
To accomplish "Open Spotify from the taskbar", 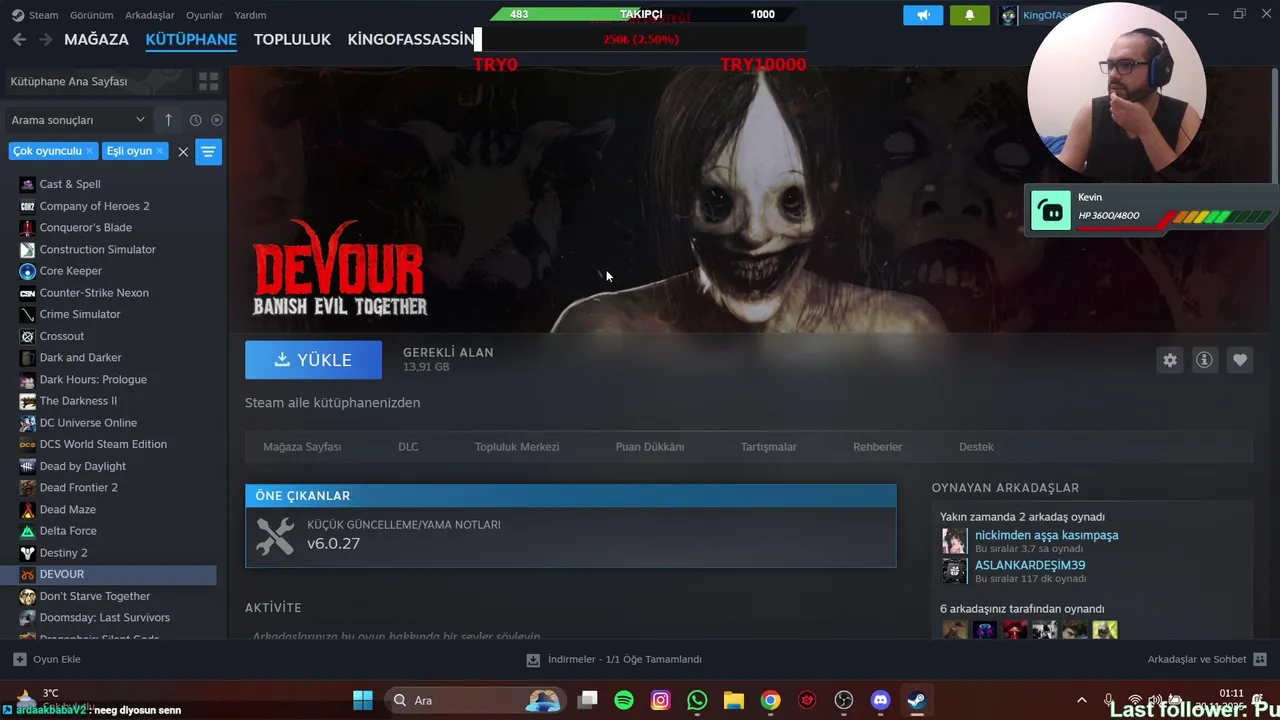I will 624,700.
